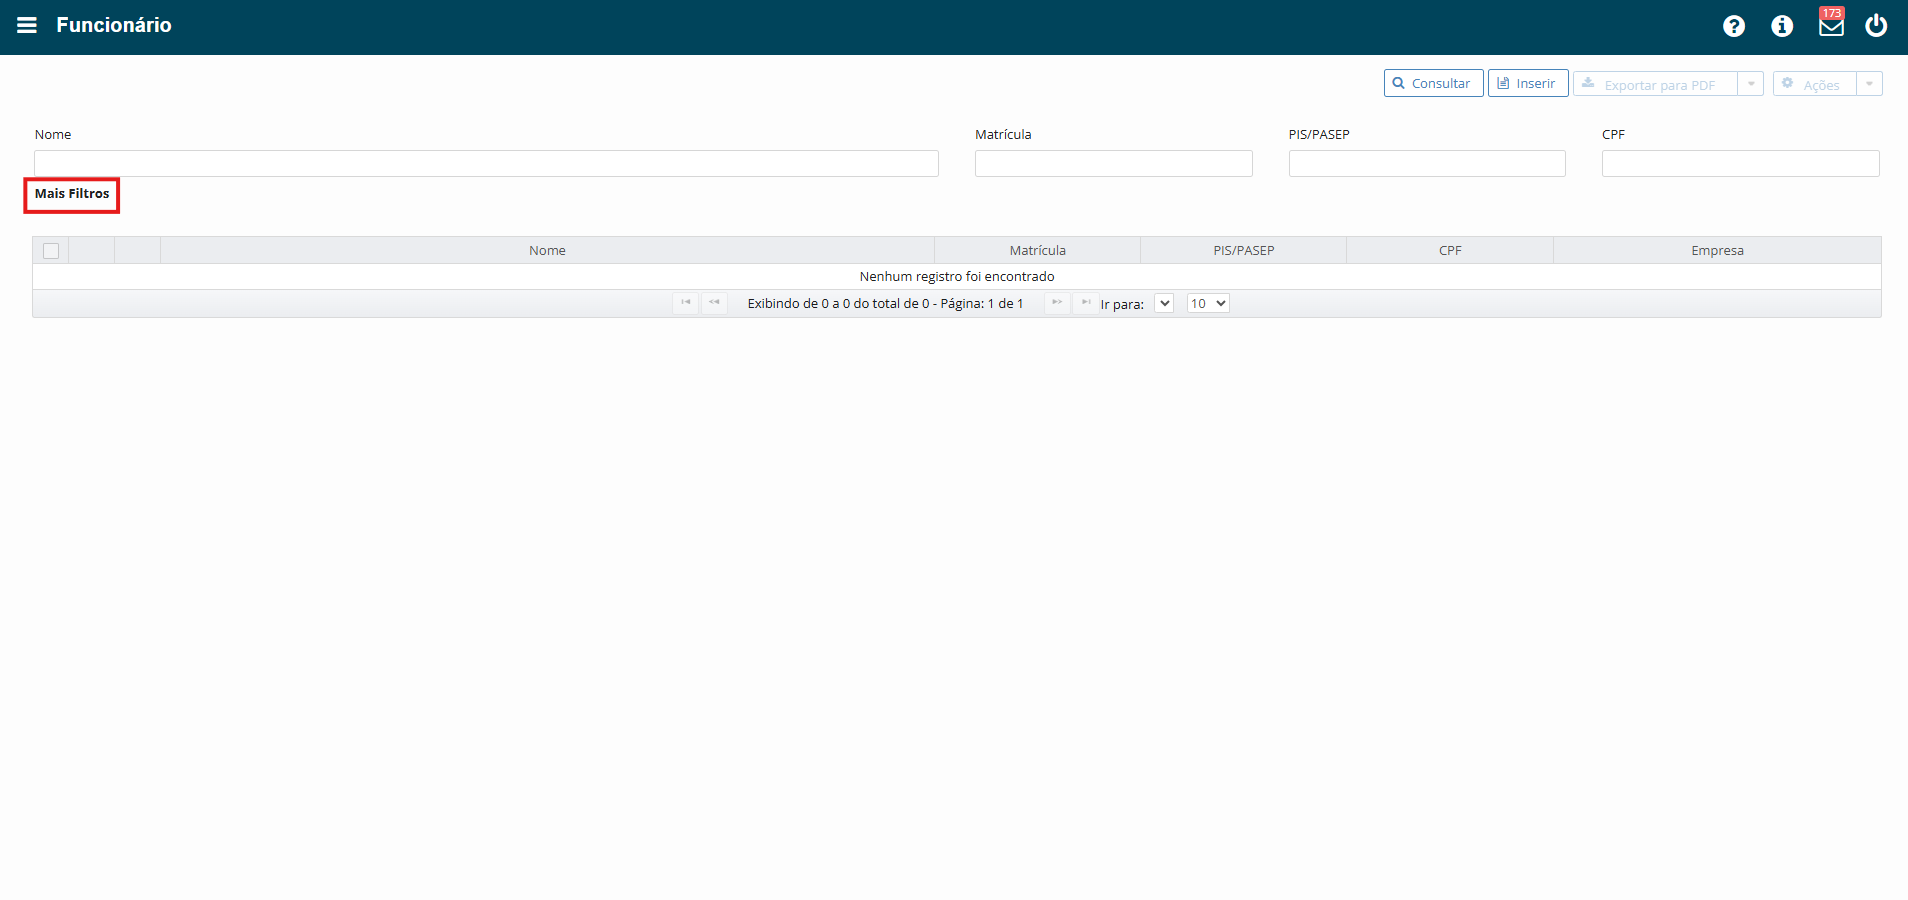Open the help question mark icon
This screenshot has width=1908, height=900.
pos(1734,26)
